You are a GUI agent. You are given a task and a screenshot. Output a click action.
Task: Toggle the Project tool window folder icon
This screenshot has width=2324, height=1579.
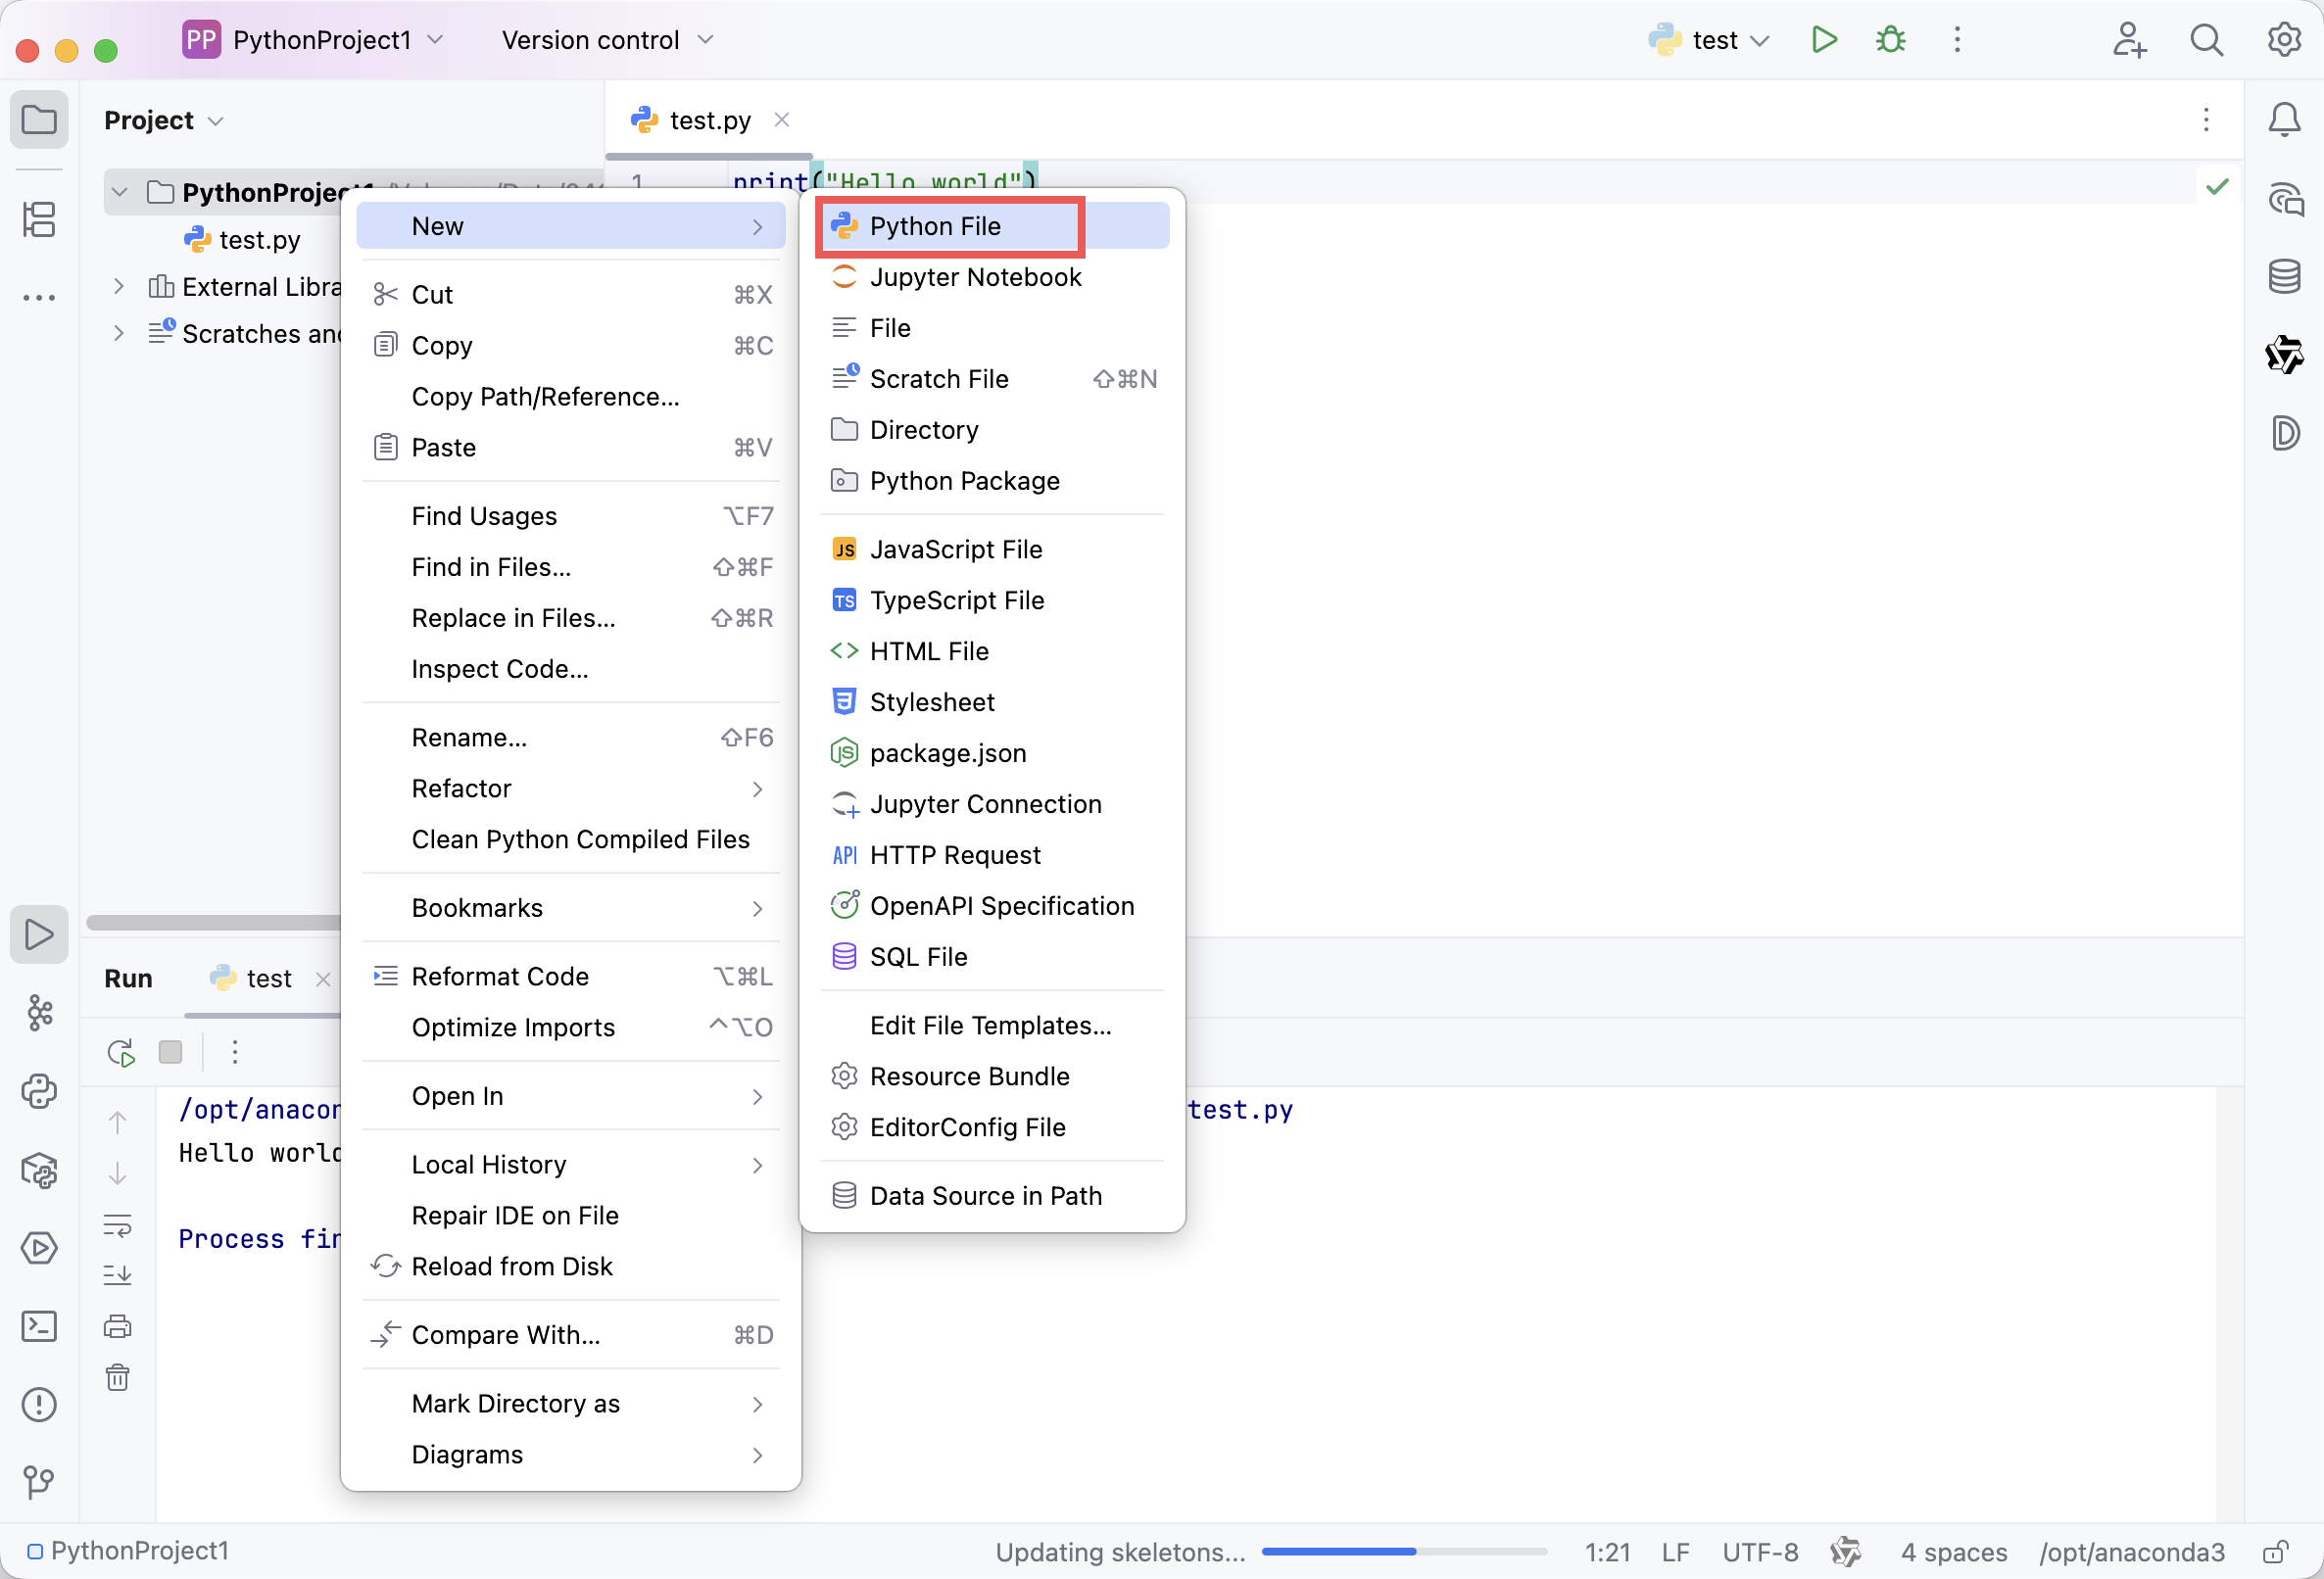click(x=39, y=120)
